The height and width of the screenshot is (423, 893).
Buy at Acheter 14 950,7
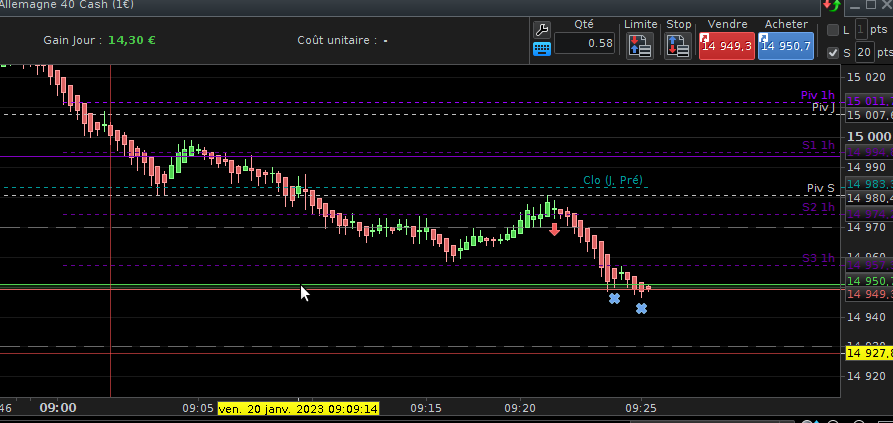coord(786,46)
